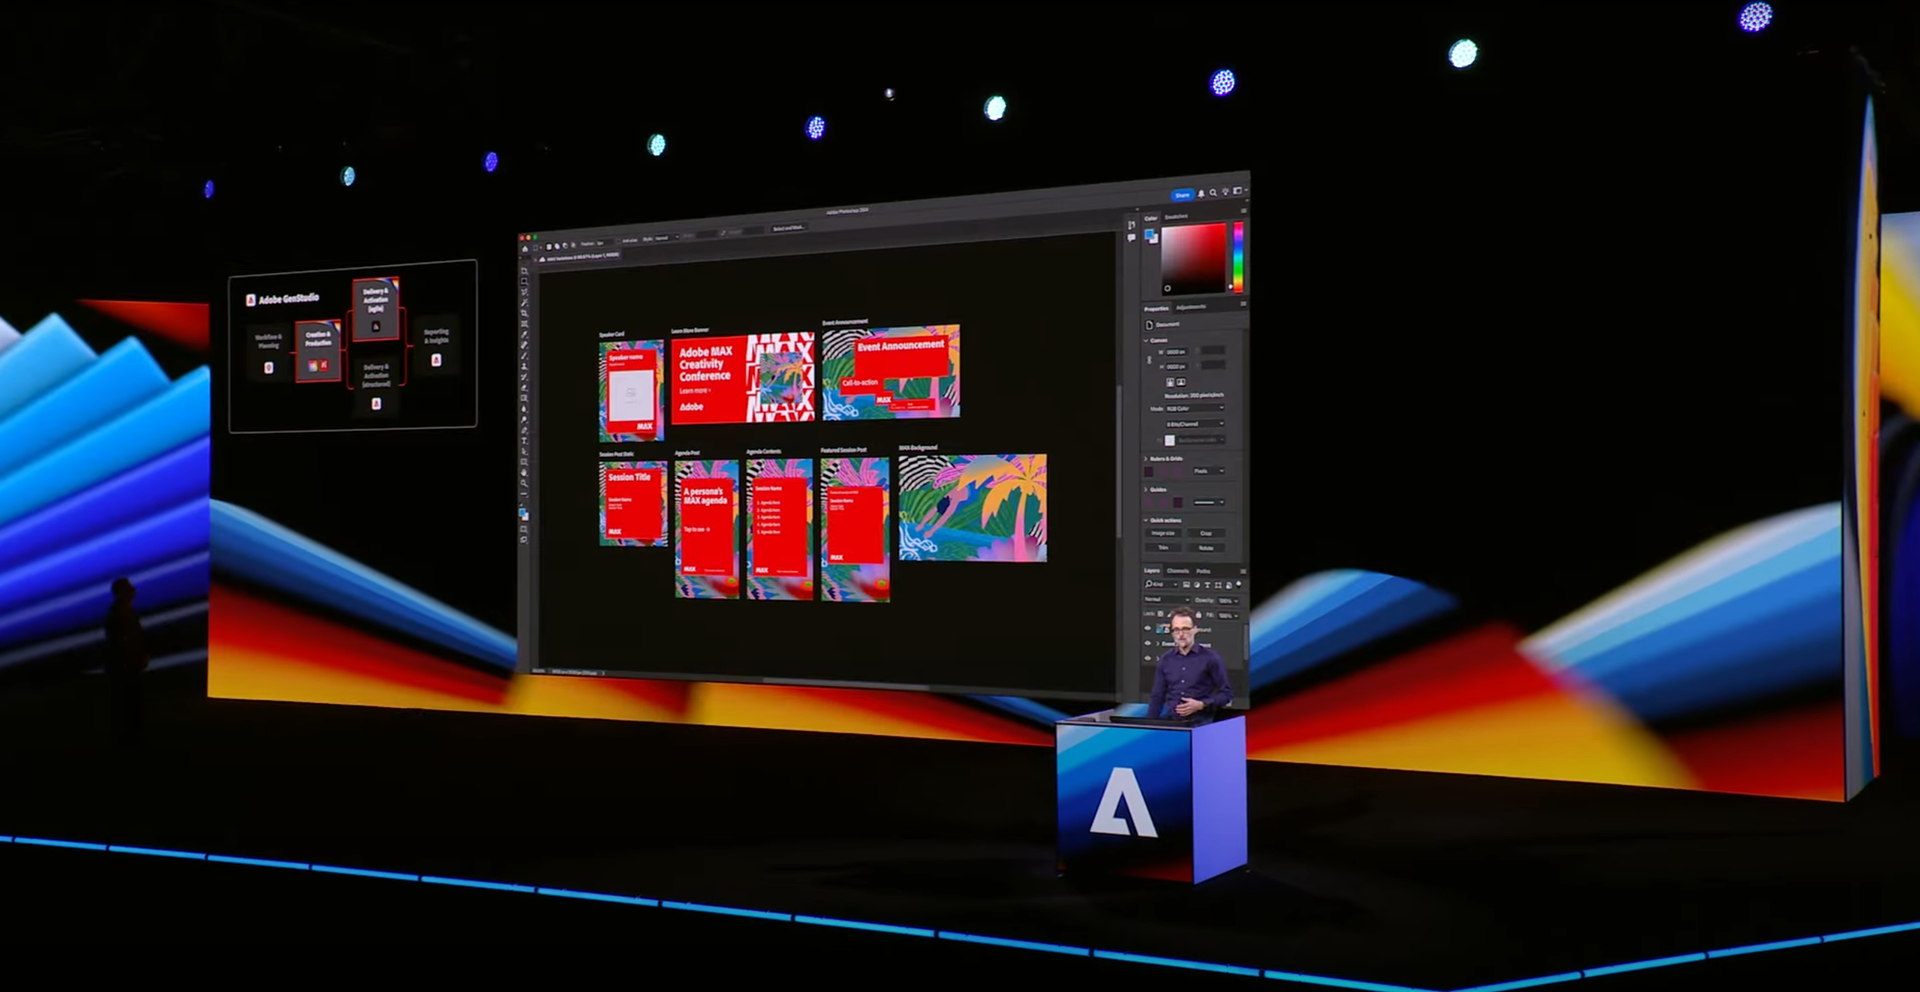Click the canvas Width input field
Viewport: 1920px width, 992px height.
coord(1176,352)
